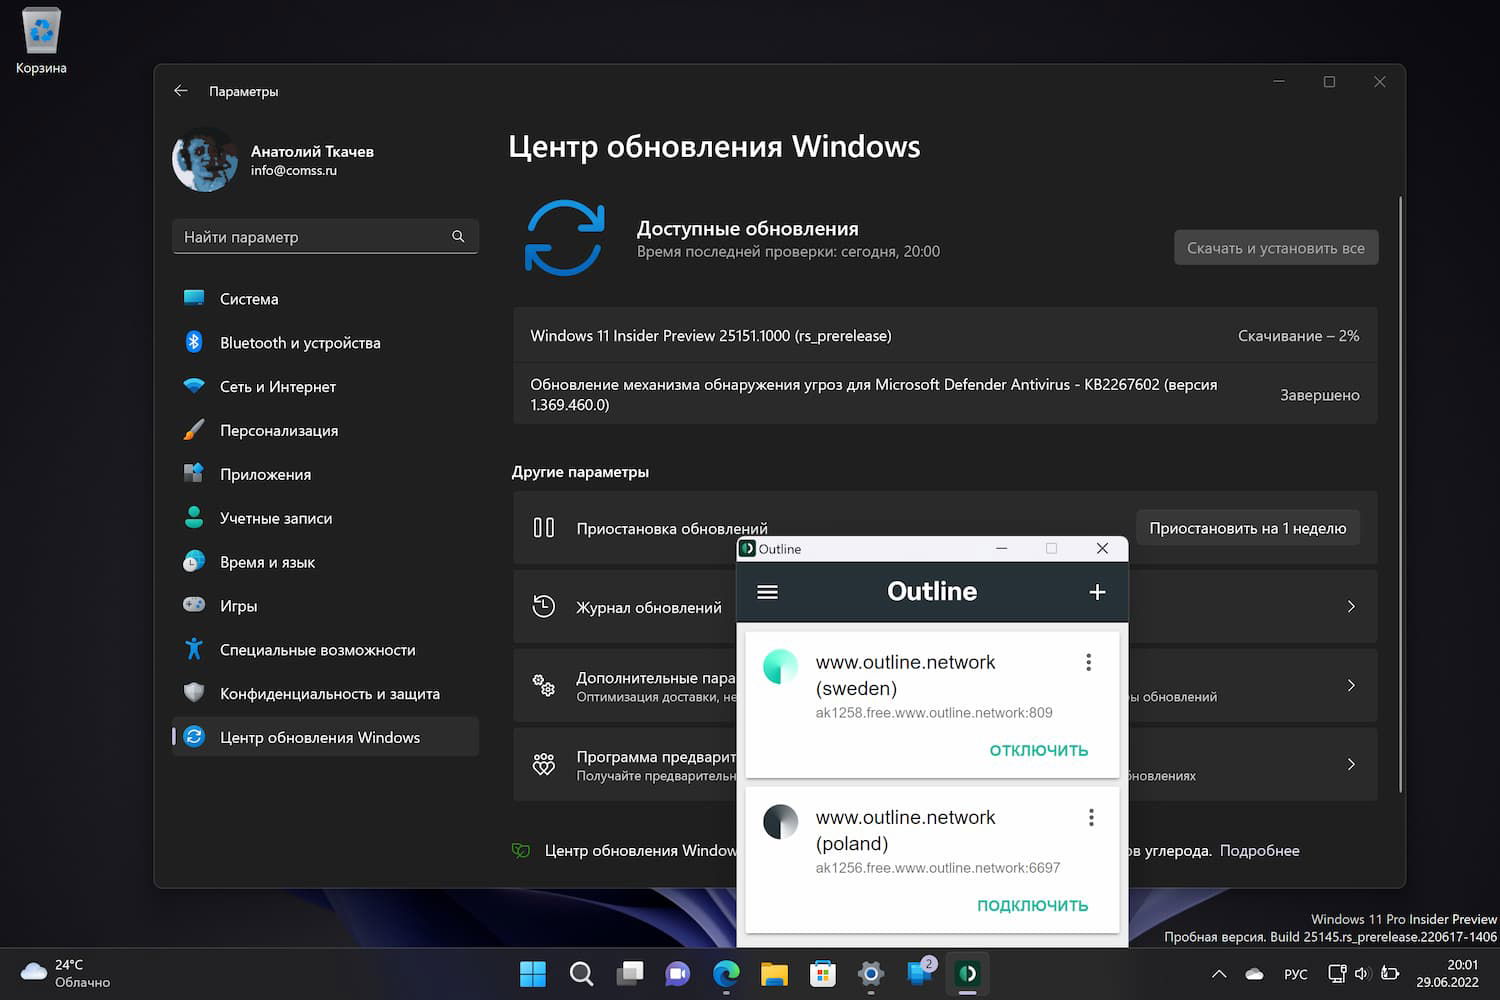
Task: Expand hidden icons in system tray
Action: point(1218,973)
